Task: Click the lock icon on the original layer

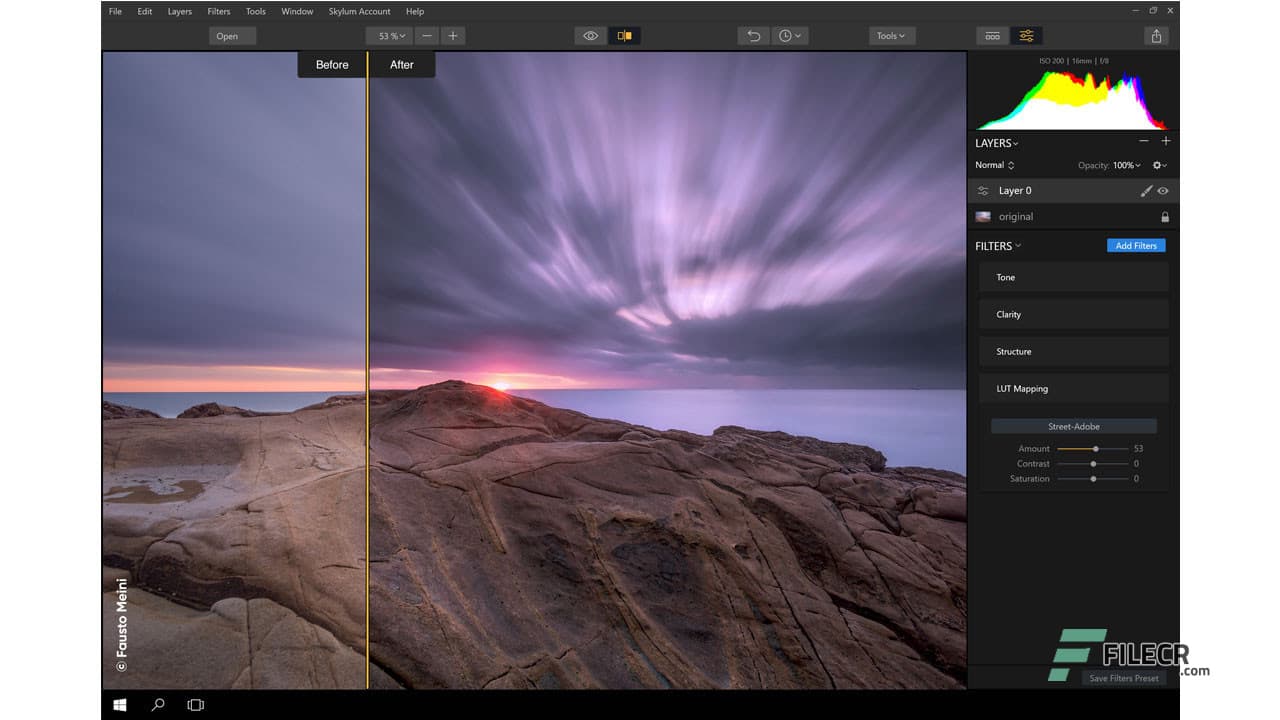Action: 1165,216
